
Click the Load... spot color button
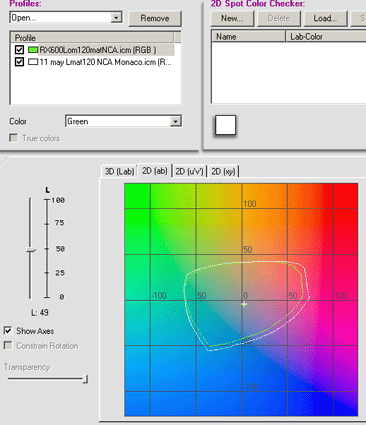[x=325, y=18]
